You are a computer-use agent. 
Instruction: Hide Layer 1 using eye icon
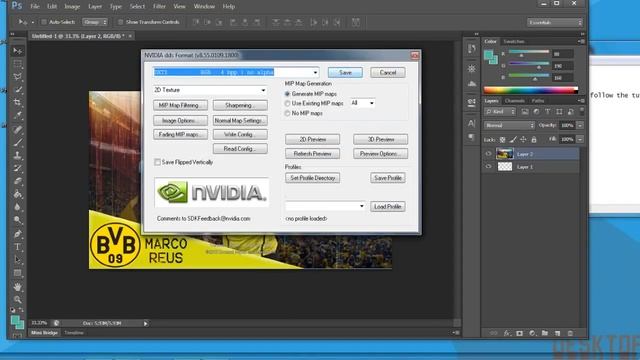pos(488,167)
